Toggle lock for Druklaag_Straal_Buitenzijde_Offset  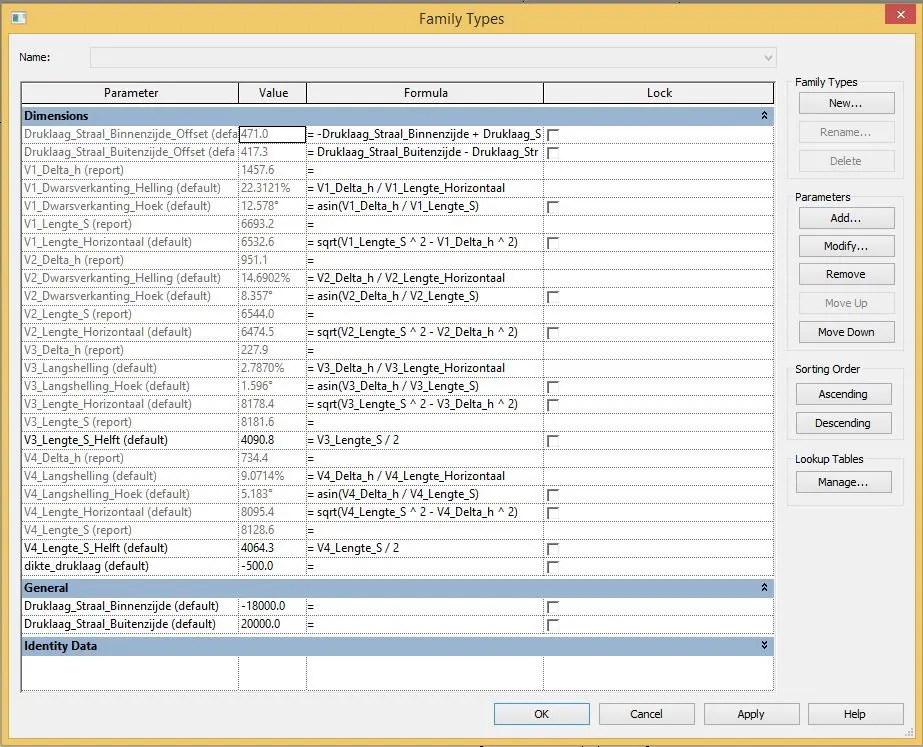pos(553,152)
